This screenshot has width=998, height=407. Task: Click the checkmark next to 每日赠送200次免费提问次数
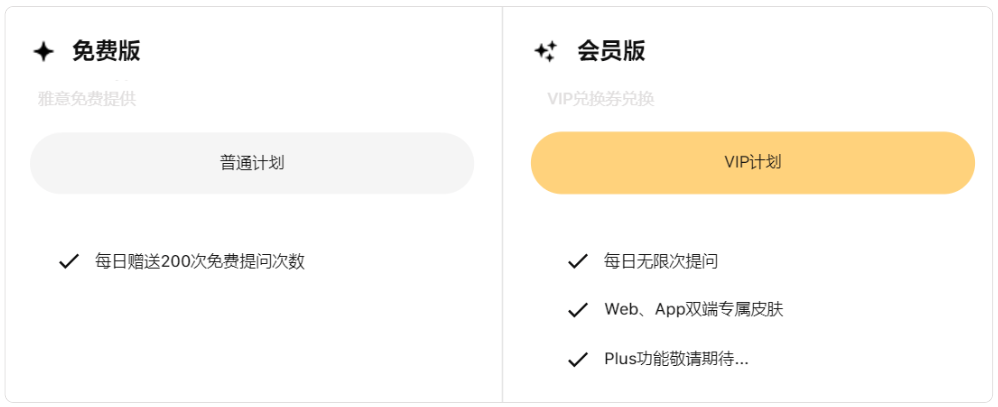point(69,262)
